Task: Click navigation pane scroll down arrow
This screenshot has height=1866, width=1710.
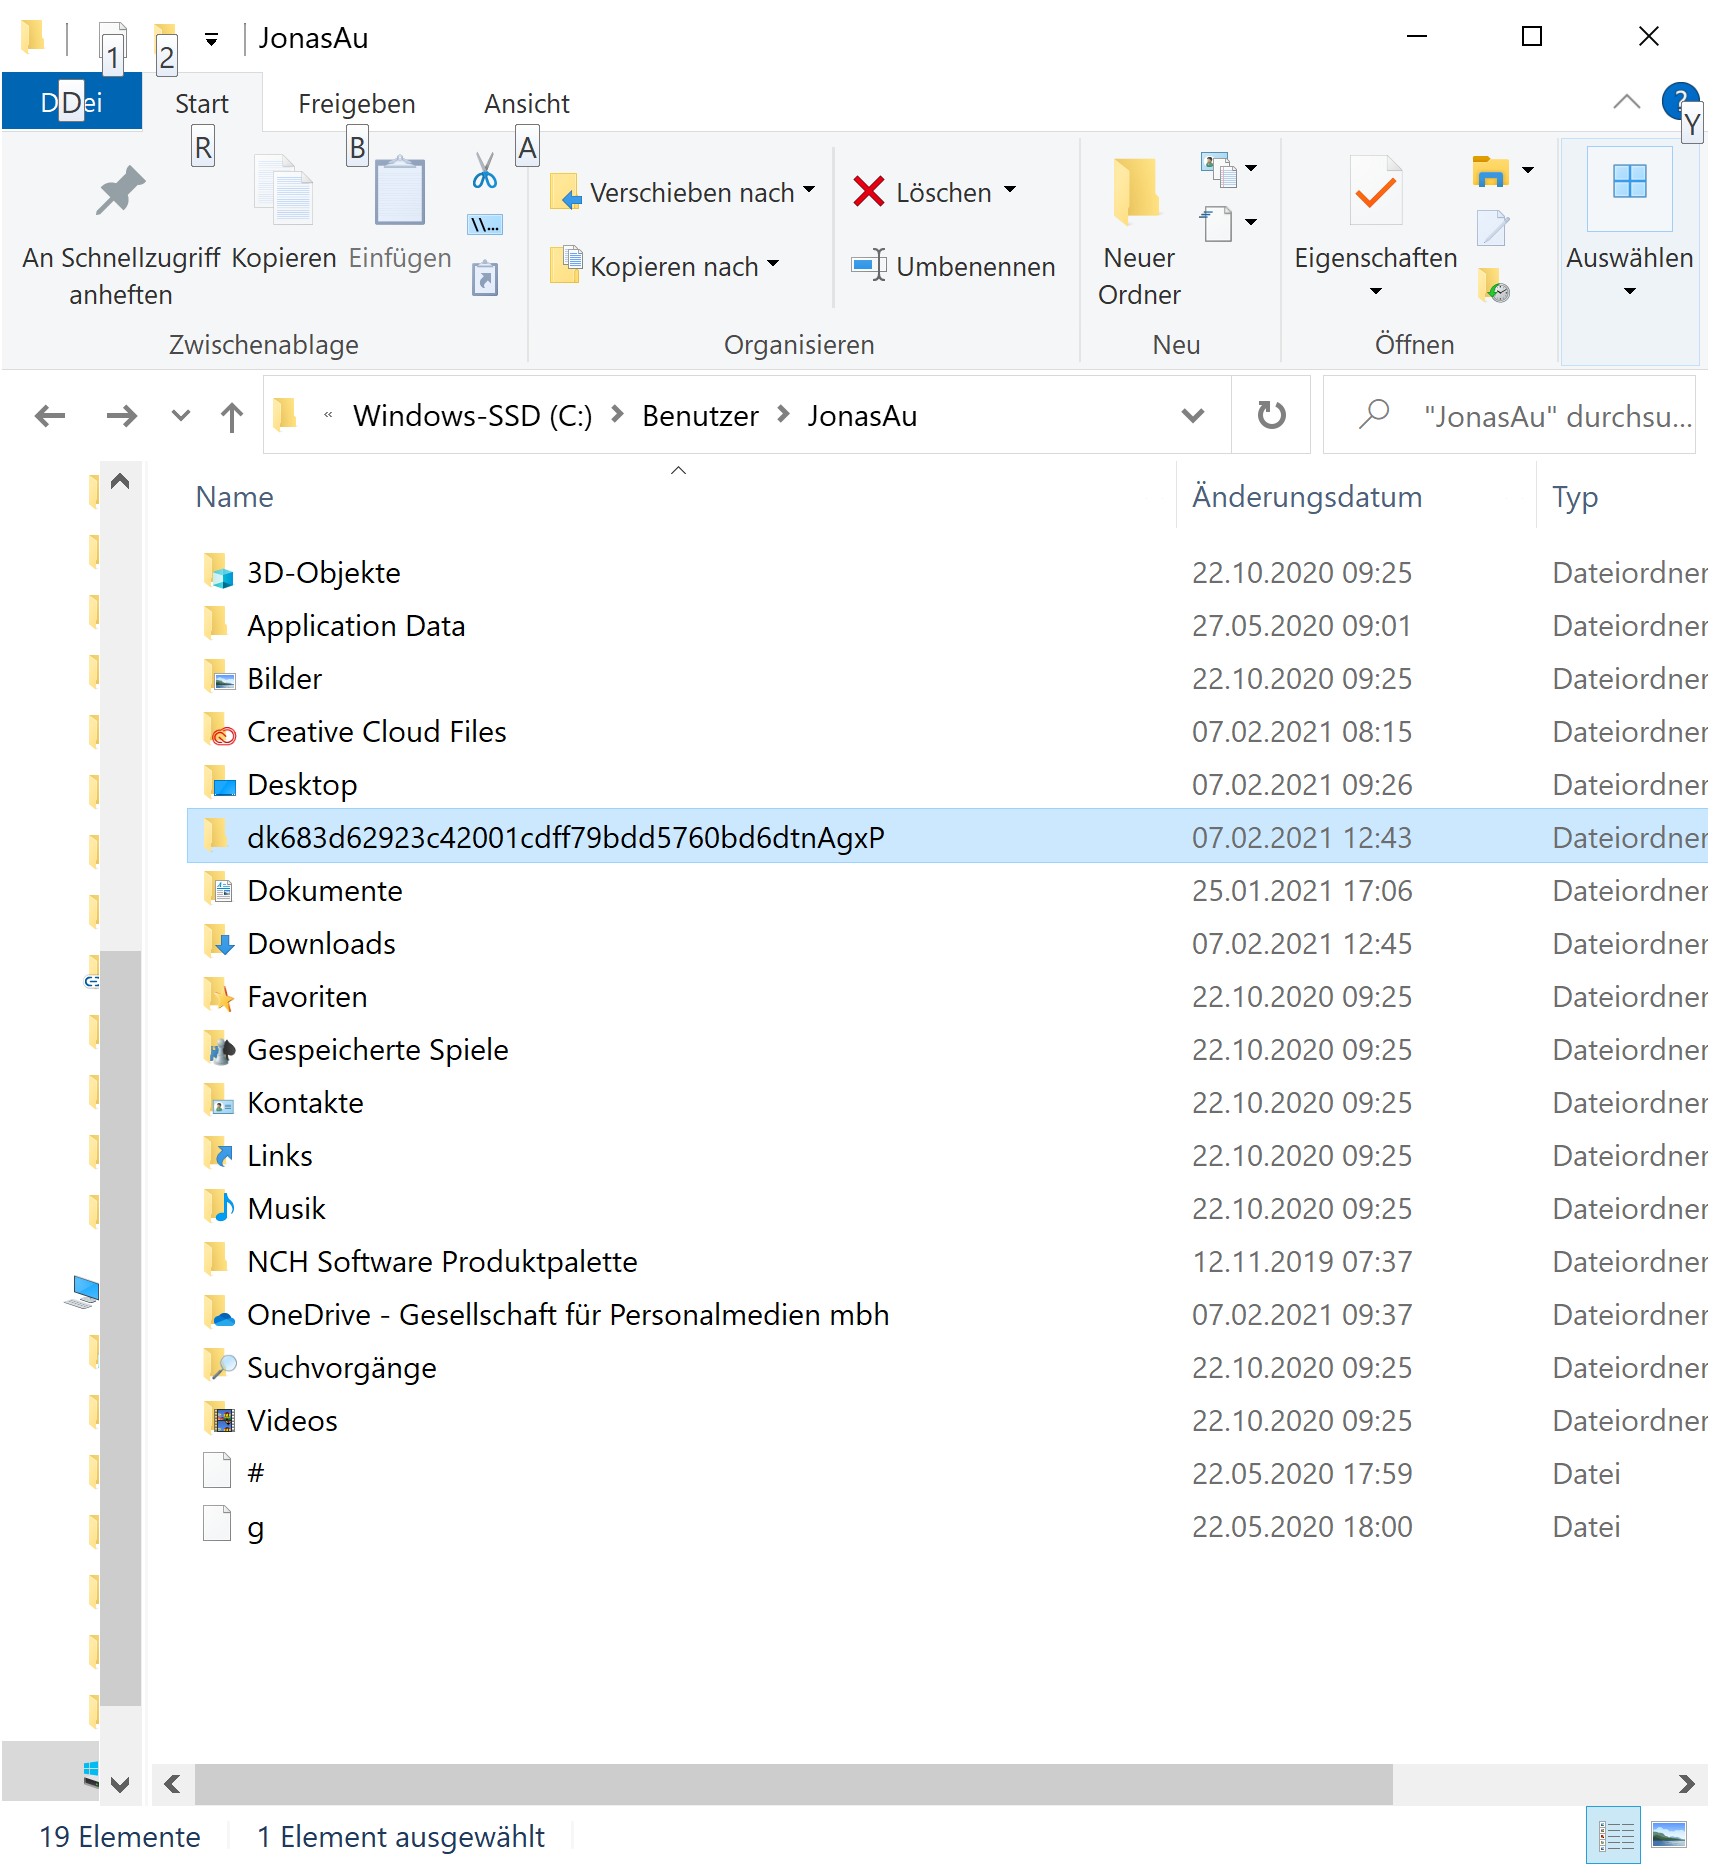Action: [120, 1784]
